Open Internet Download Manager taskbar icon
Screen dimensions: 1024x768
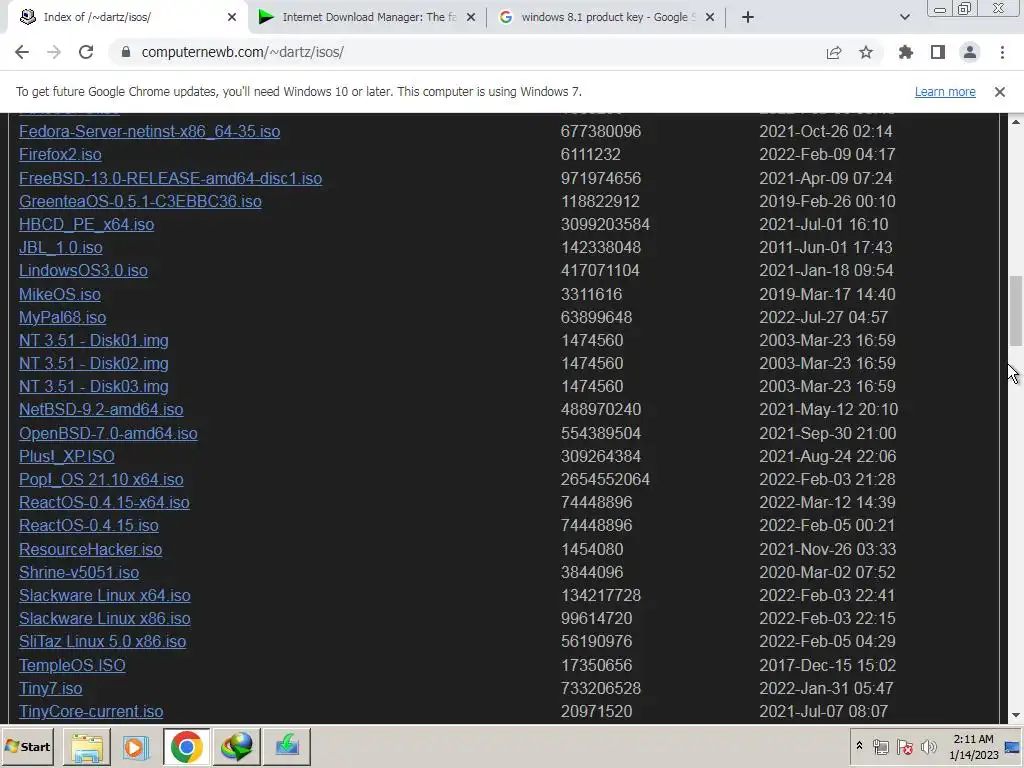pos(236,746)
